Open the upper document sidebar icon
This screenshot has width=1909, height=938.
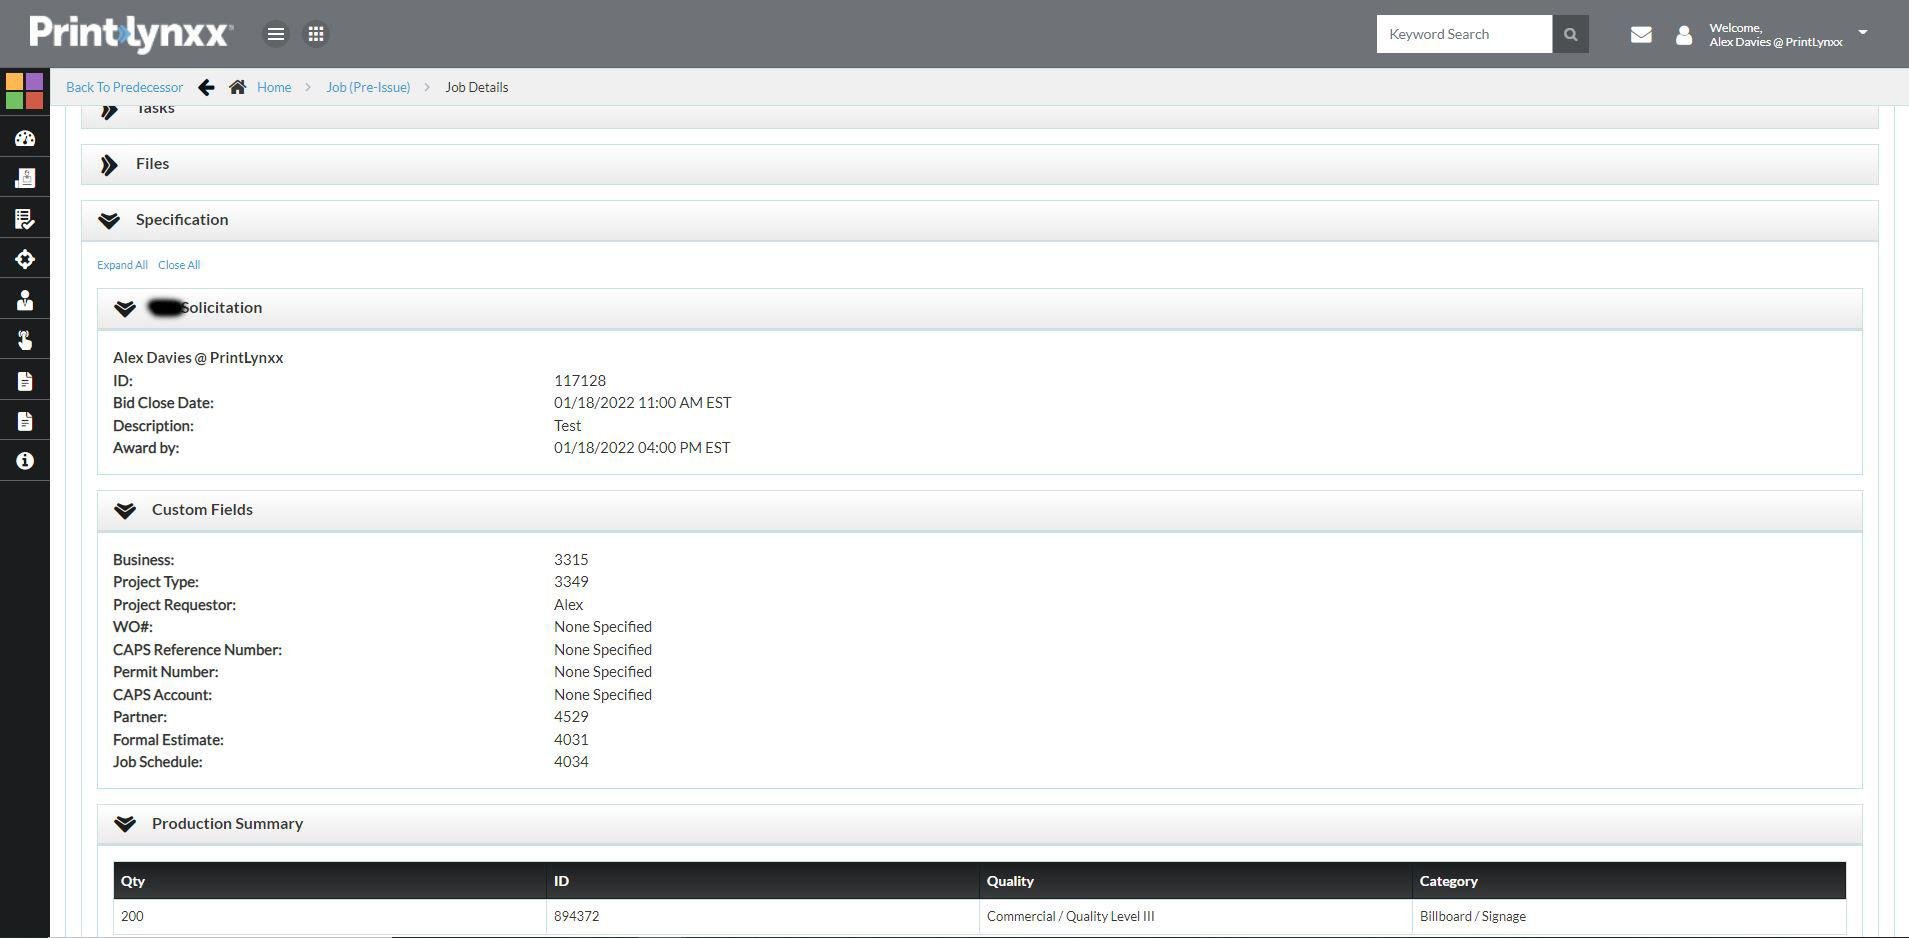(25, 381)
